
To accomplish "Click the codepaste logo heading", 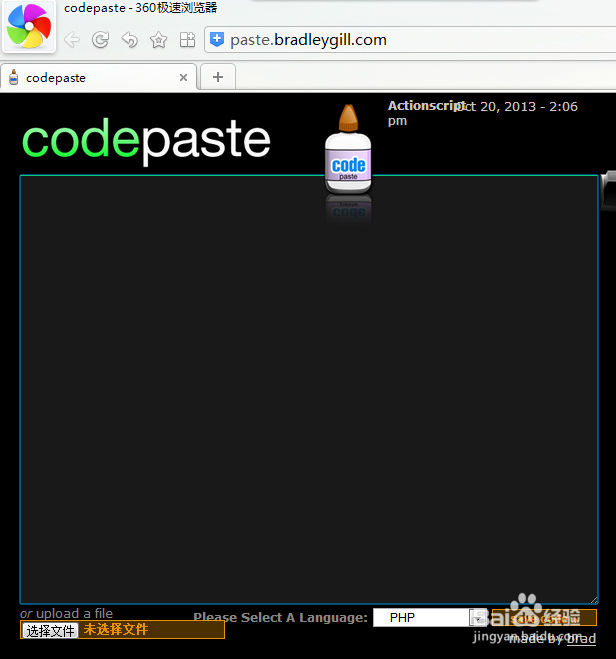I will [x=146, y=140].
